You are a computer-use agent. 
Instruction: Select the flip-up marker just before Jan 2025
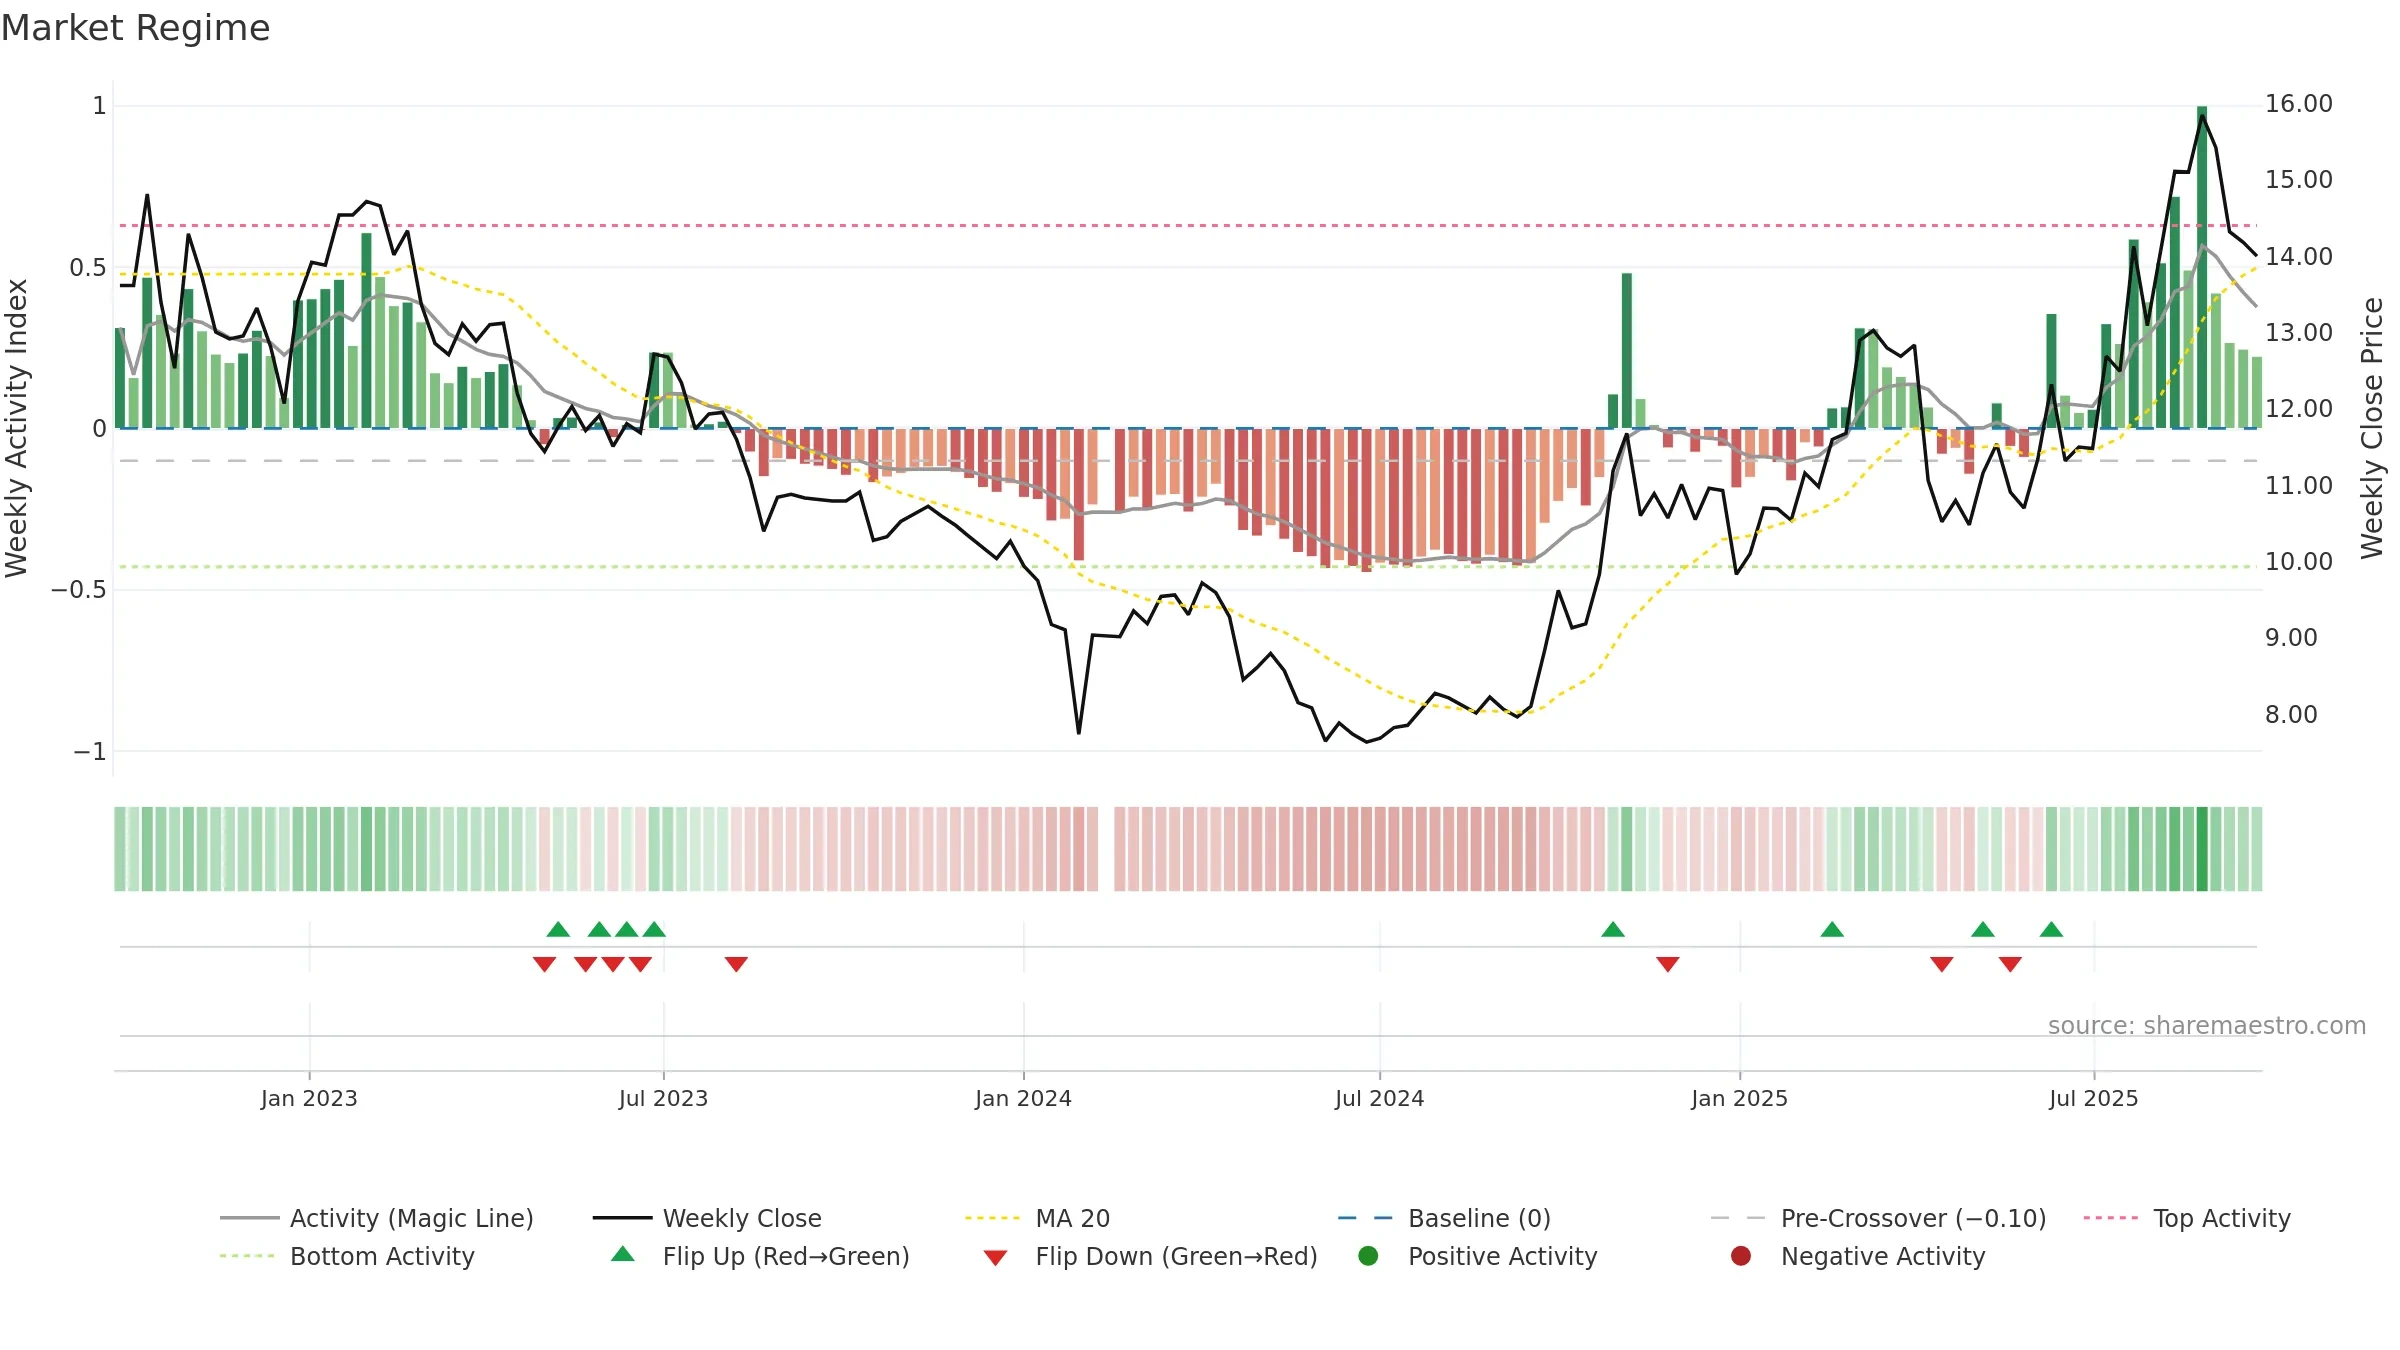click(x=1613, y=929)
